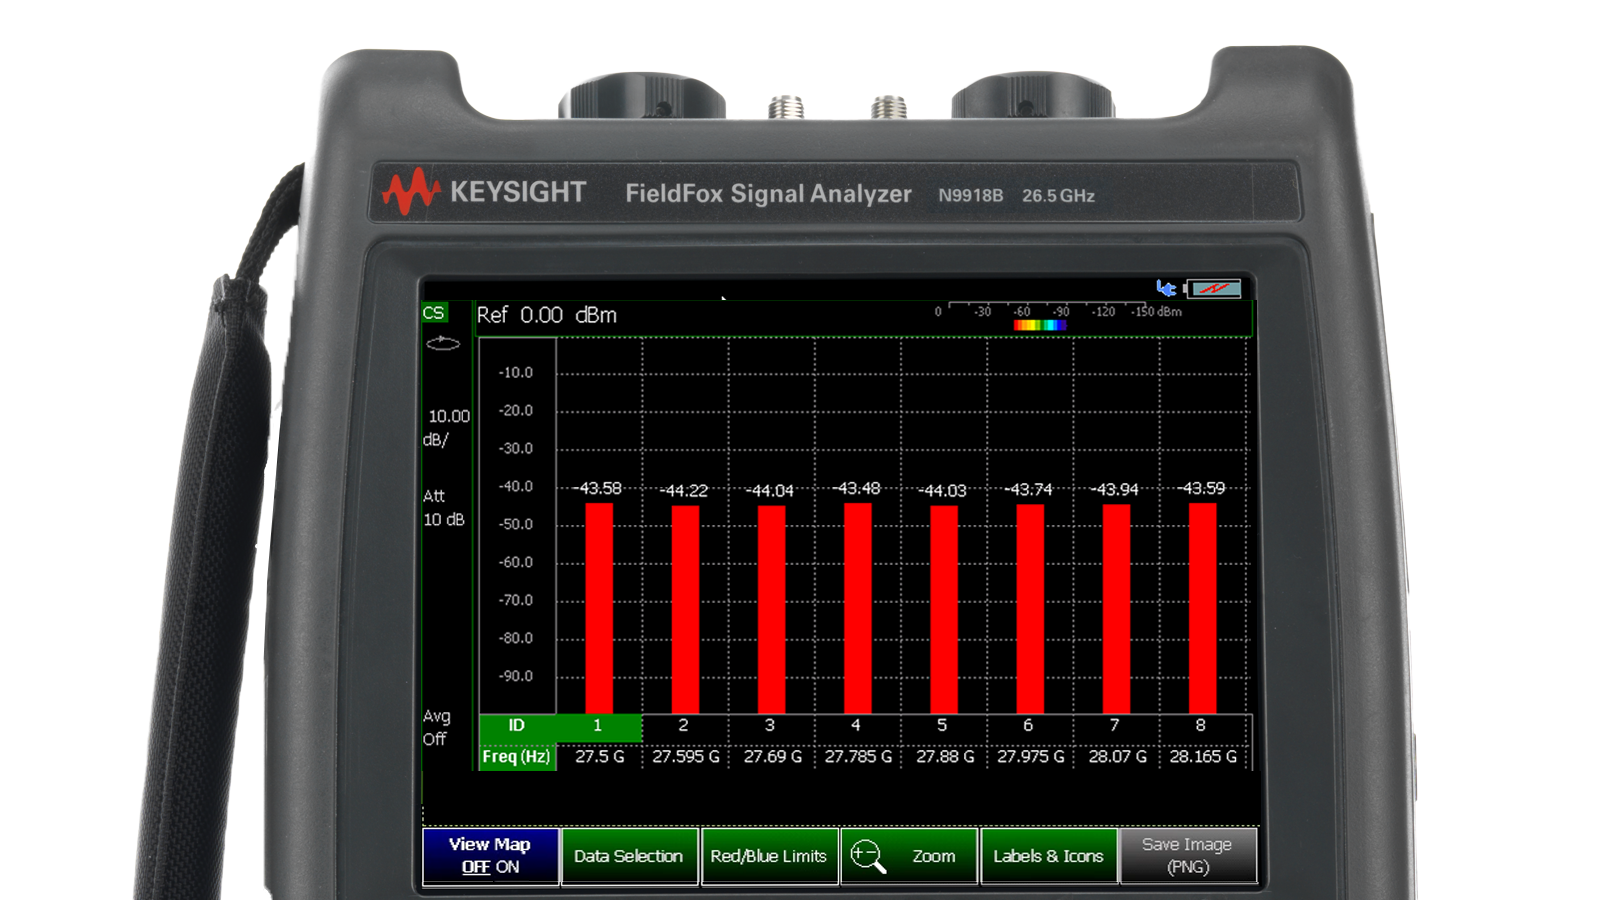Image resolution: width=1600 pixels, height=900 pixels.
Task: Select the 27.785 G frequency cell
Action: click(858, 757)
